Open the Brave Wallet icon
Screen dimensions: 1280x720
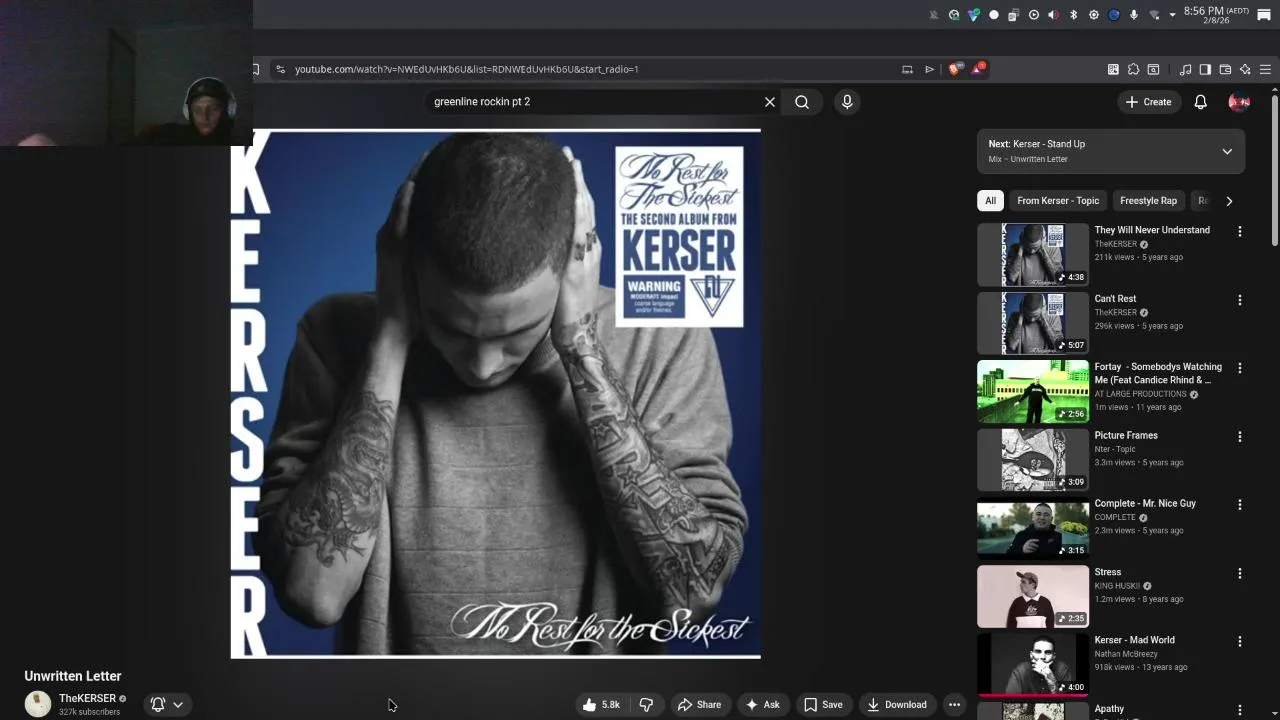point(1225,69)
